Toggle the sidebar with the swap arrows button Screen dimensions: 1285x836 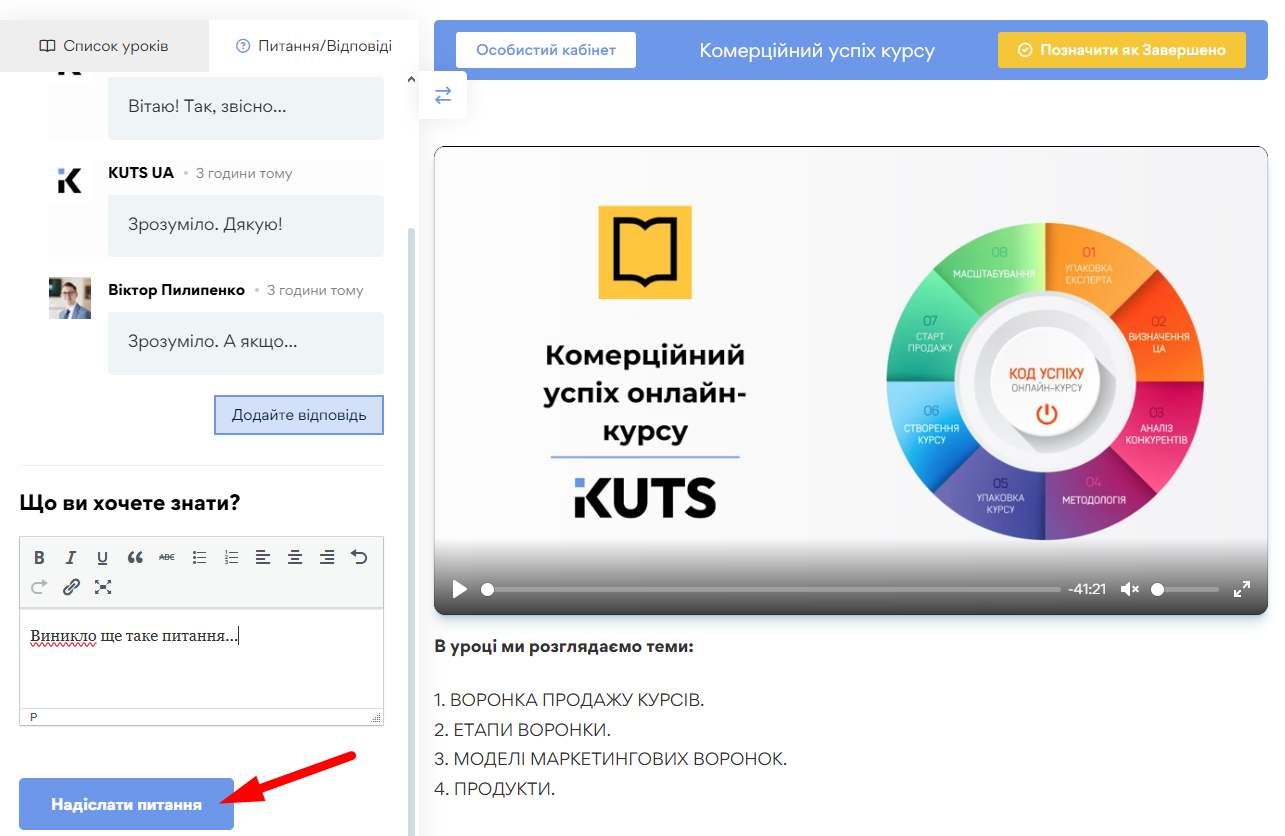coord(443,95)
